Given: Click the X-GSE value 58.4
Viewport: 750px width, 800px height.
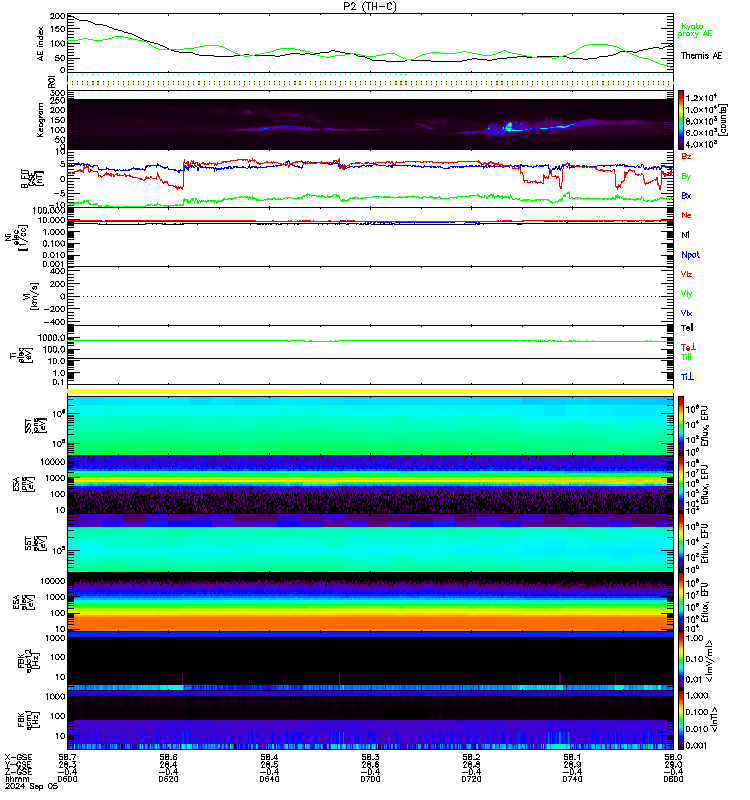Looking at the screenshot, I should point(269,758).
